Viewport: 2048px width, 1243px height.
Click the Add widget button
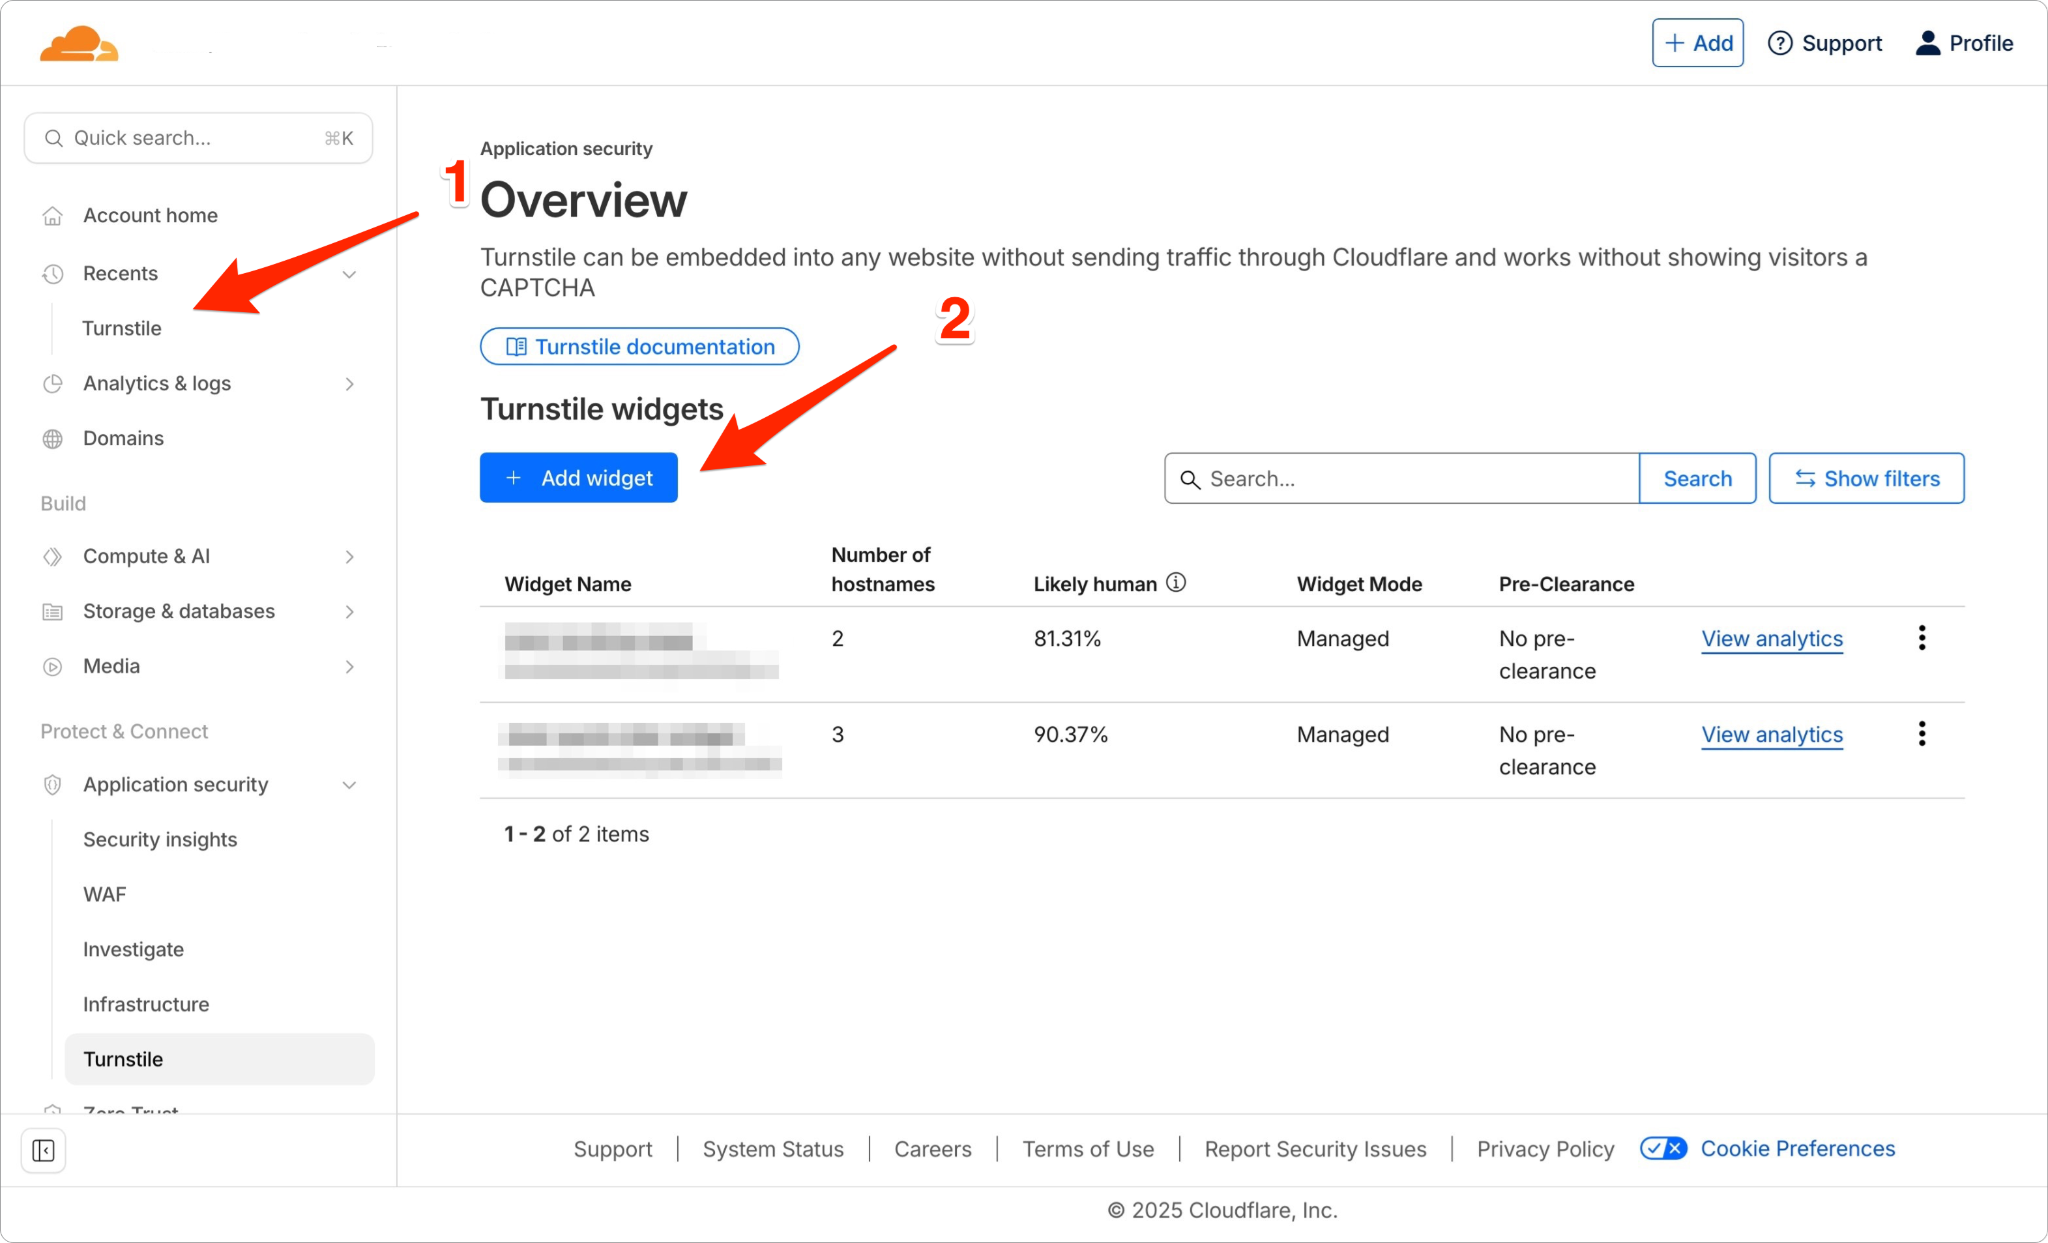578,477
